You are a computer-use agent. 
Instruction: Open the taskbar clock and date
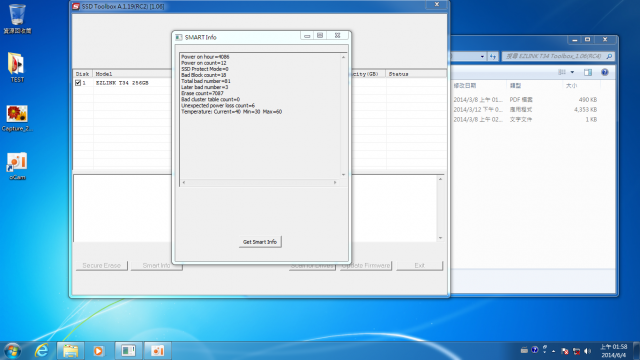coord(613,351)
